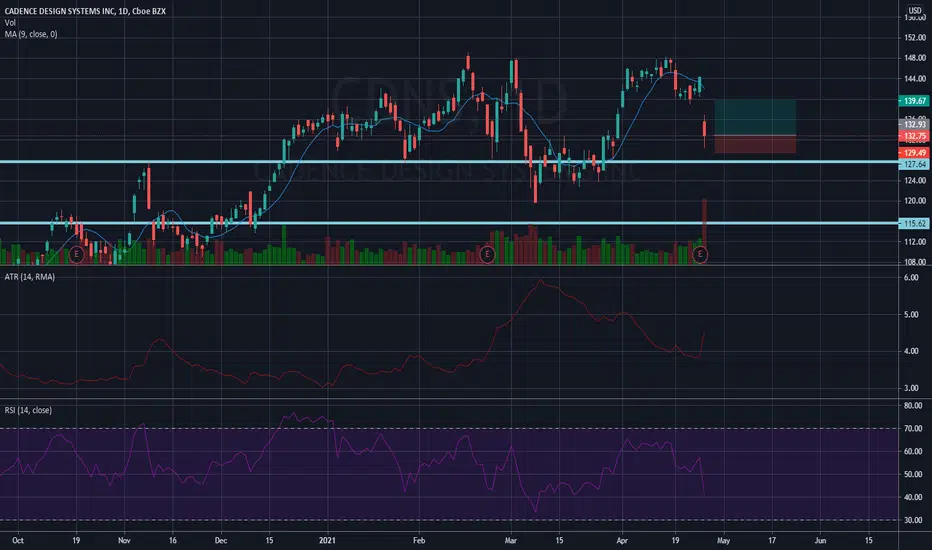The image size is (932, 550).
Task: Click the 139.67 green target price label
Action: point(914,101)
